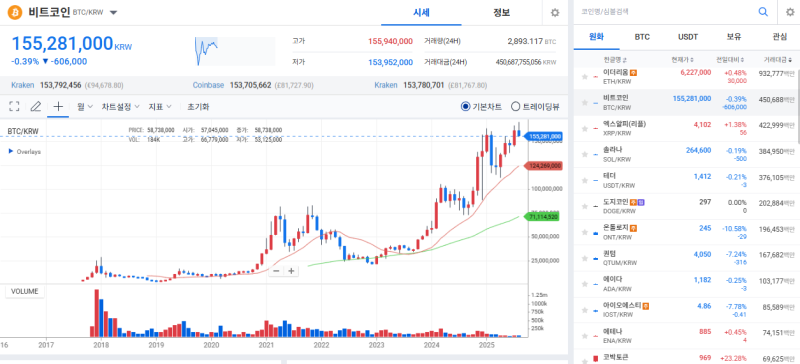Open the 월 interval dropdown

coord(85,107)
